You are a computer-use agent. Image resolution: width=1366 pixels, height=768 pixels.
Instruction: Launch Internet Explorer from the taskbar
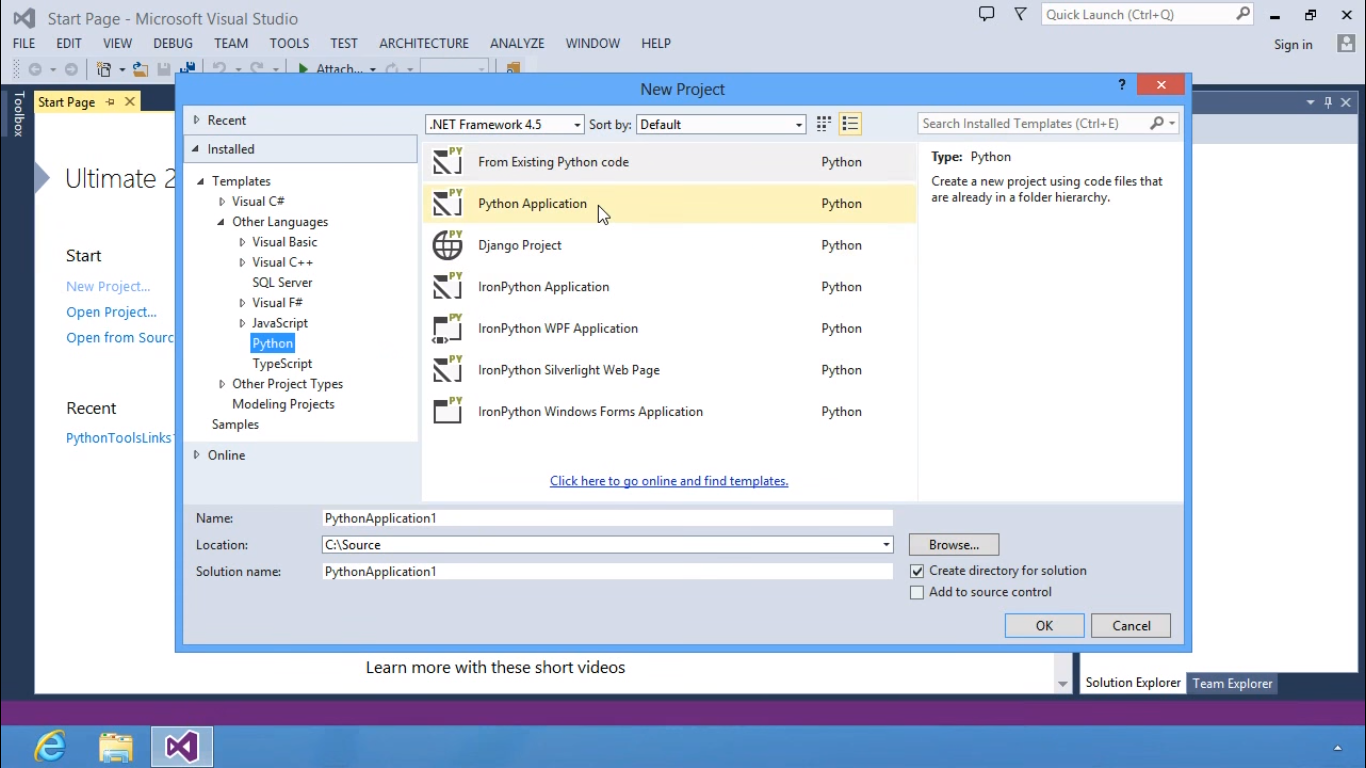(x=49, y=746)
